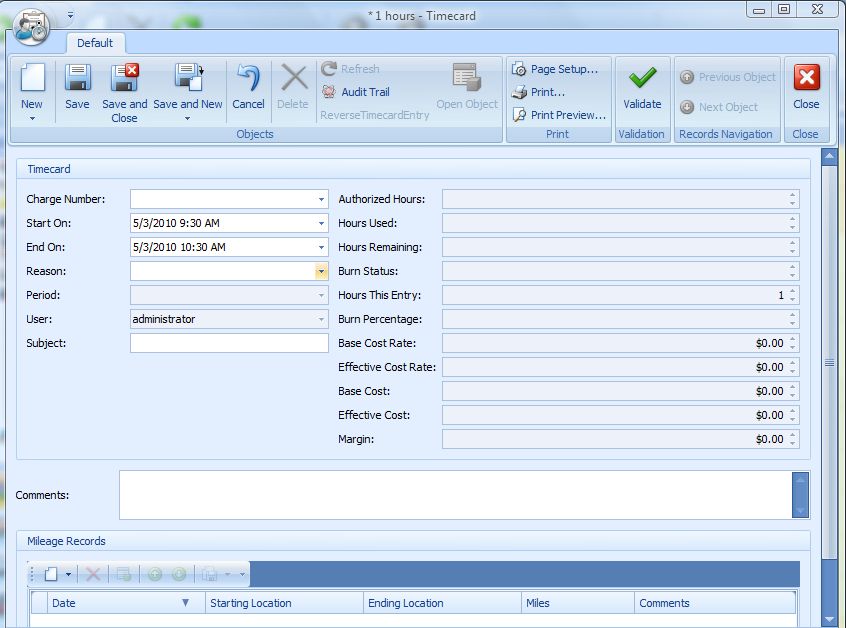Click the Refresh icon
The image size is (846, 628).
coord(329,69)
